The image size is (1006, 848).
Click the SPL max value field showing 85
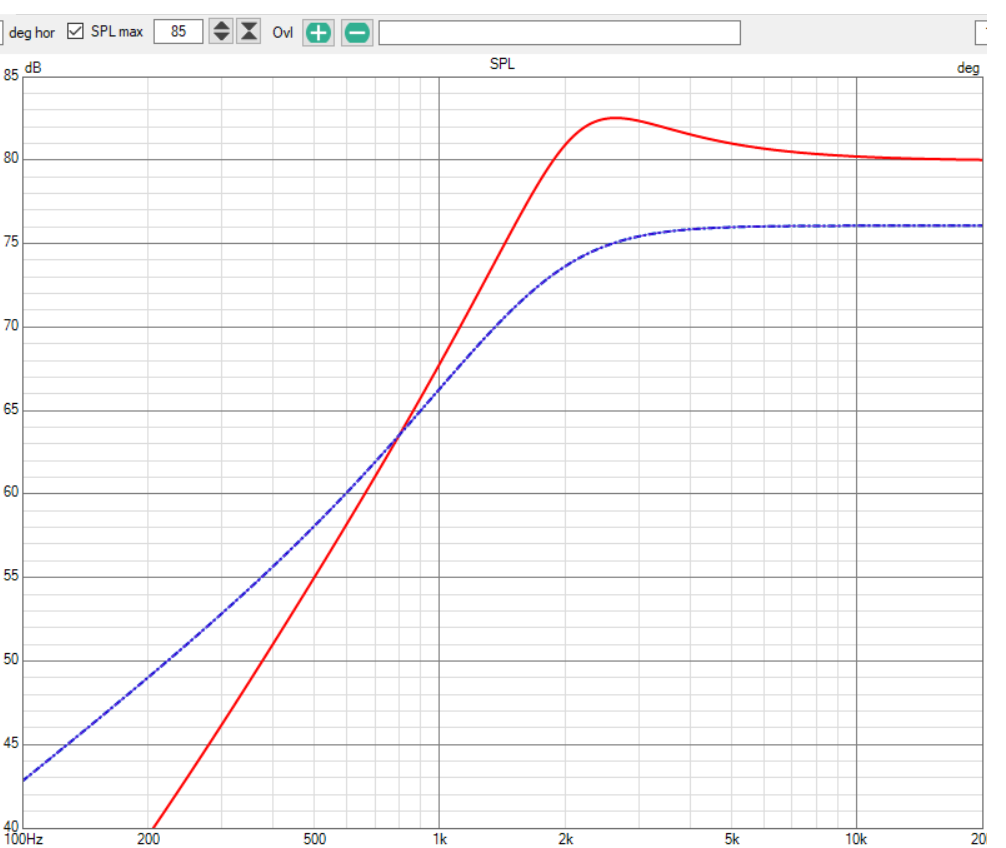(178, 31)
